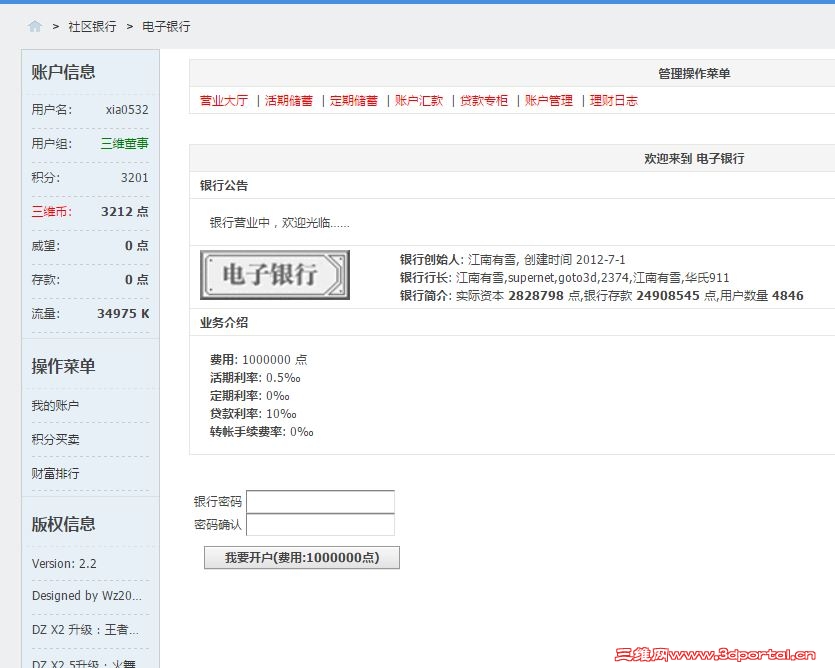Open the 社区银行 breadcrumb link
The width and height of the screenshot is (835, 668).
[x=92, y=27]
